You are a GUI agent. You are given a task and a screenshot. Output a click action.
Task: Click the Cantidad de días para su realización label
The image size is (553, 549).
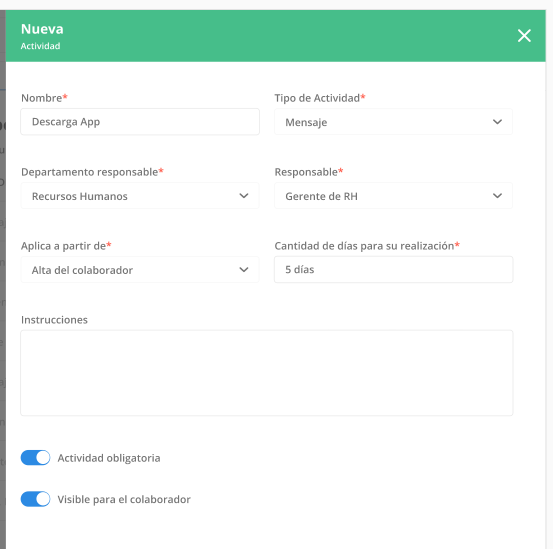pyautogui.click(x=364, y=246)
